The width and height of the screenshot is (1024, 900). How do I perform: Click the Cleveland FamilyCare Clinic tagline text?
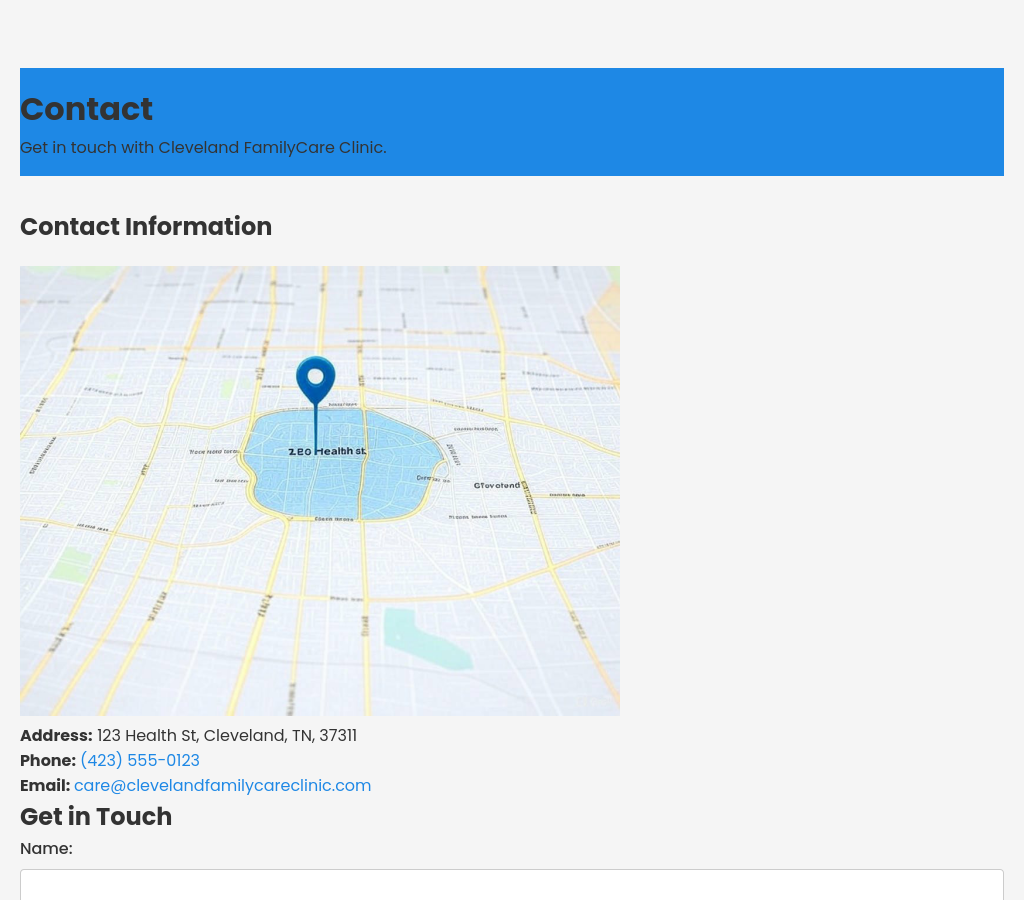[203, 148]
